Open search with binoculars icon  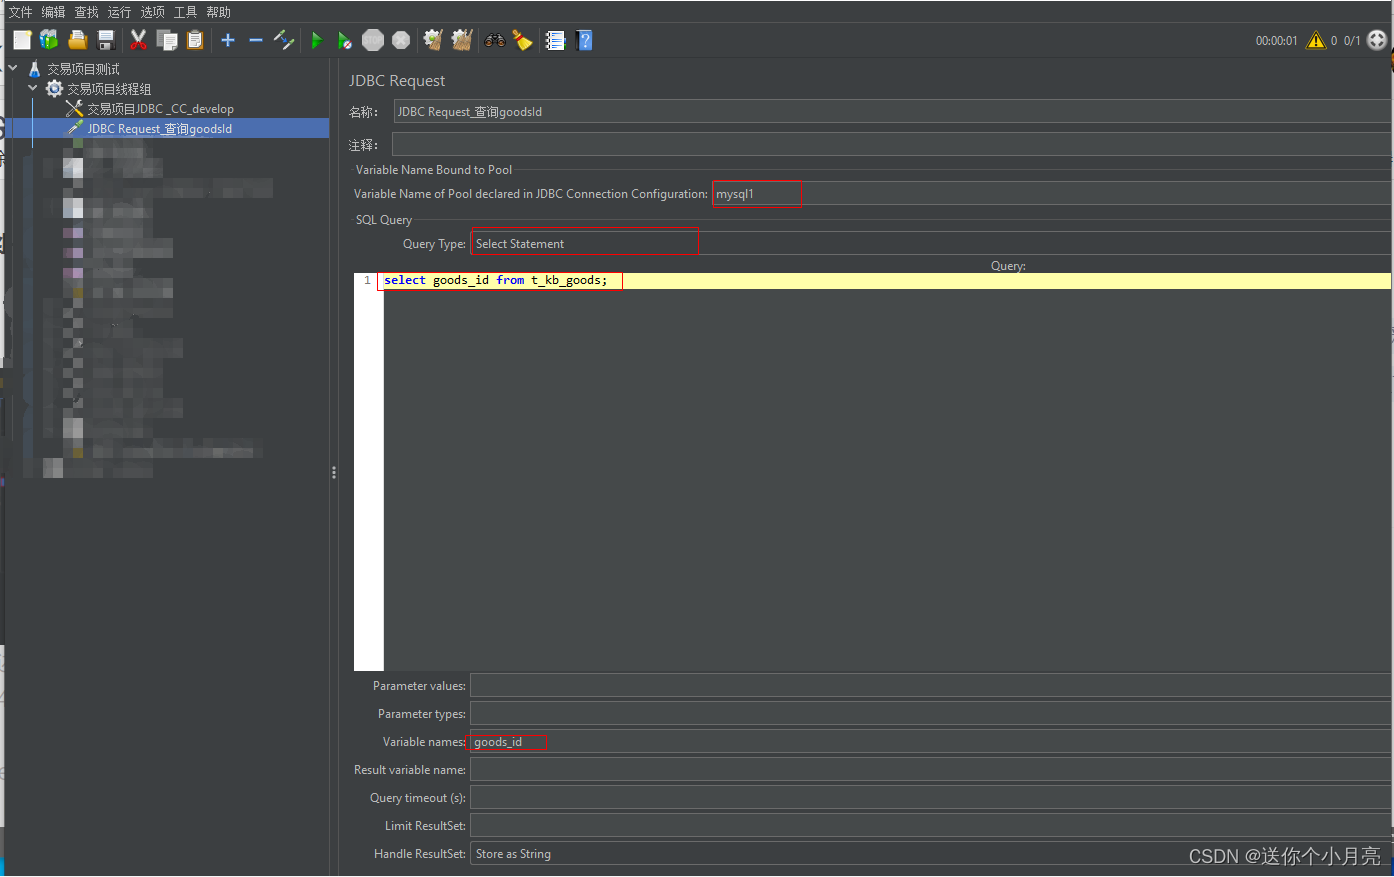(495, 40)
